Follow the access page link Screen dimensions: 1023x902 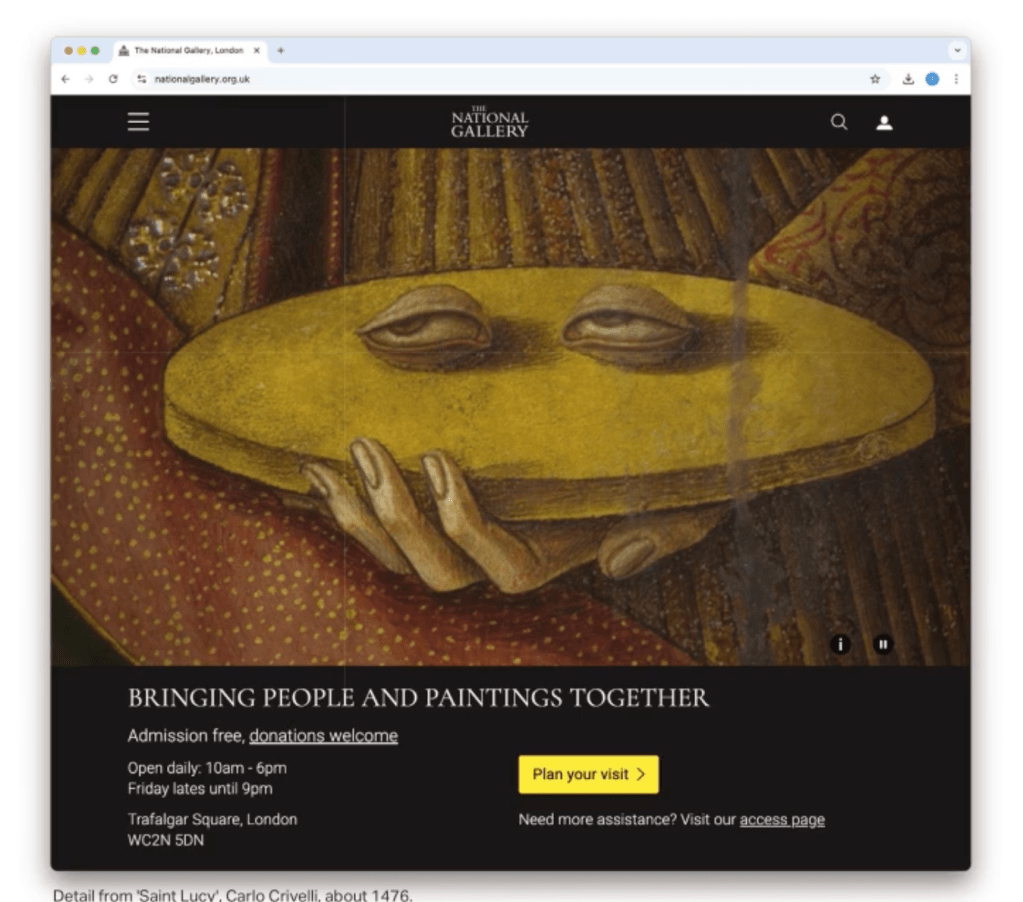coord(782,820)
